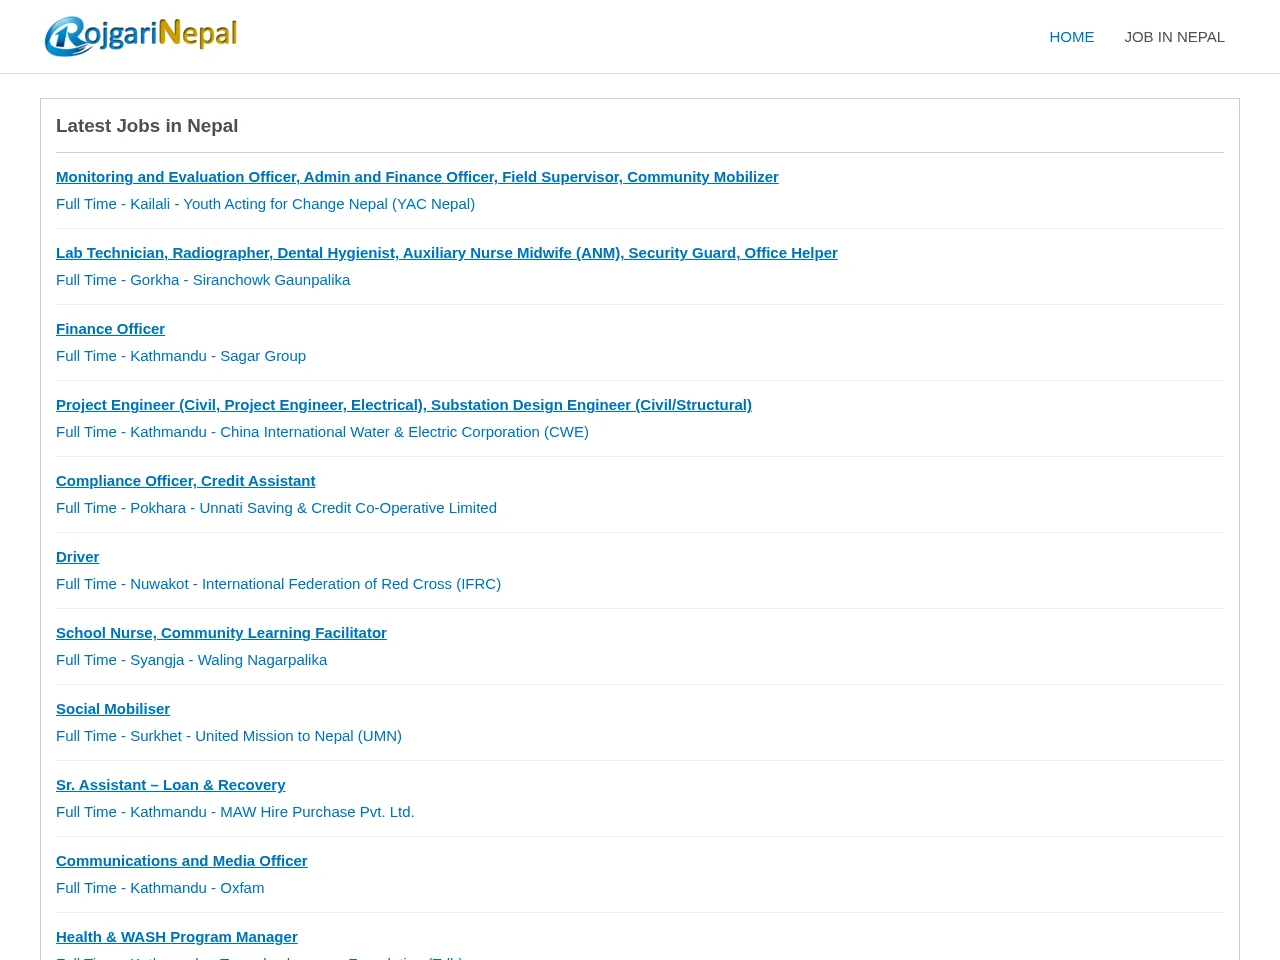Open Monitoring and Evaluation Officer job listing
This screenshot has width=1280, height=960.
(x=417, y=177)
